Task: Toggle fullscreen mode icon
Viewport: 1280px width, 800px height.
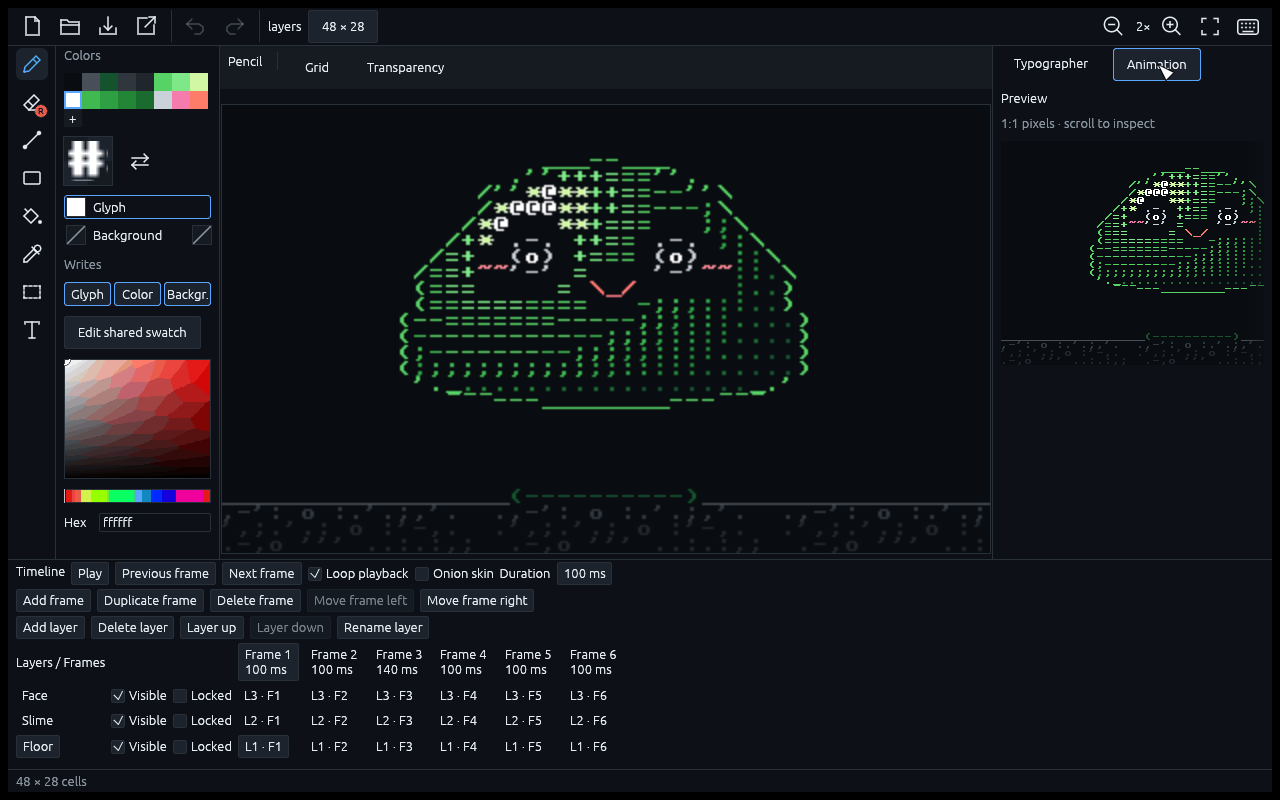Action: pos(1210,26)
